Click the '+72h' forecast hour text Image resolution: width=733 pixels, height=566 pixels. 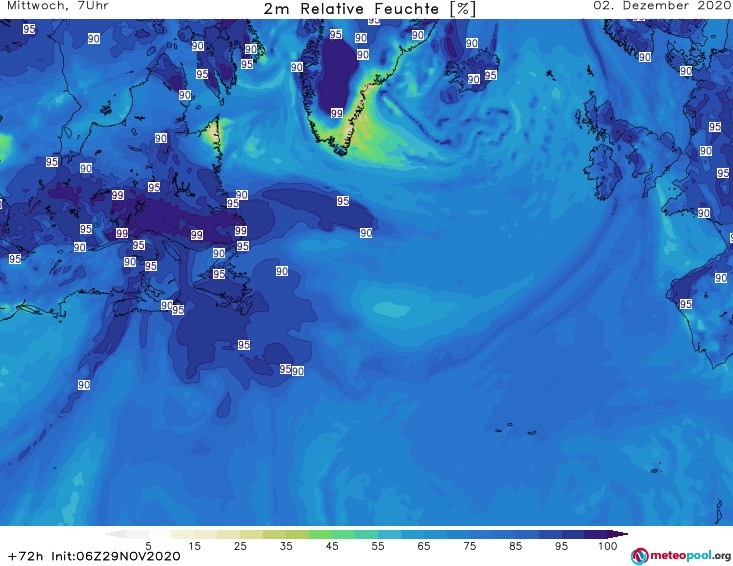click(26, 556)
